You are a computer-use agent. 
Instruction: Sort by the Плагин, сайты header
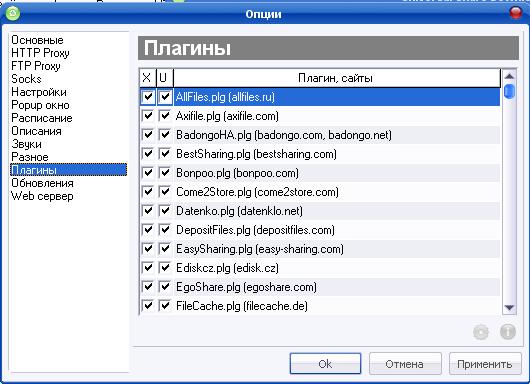point(337,78)
